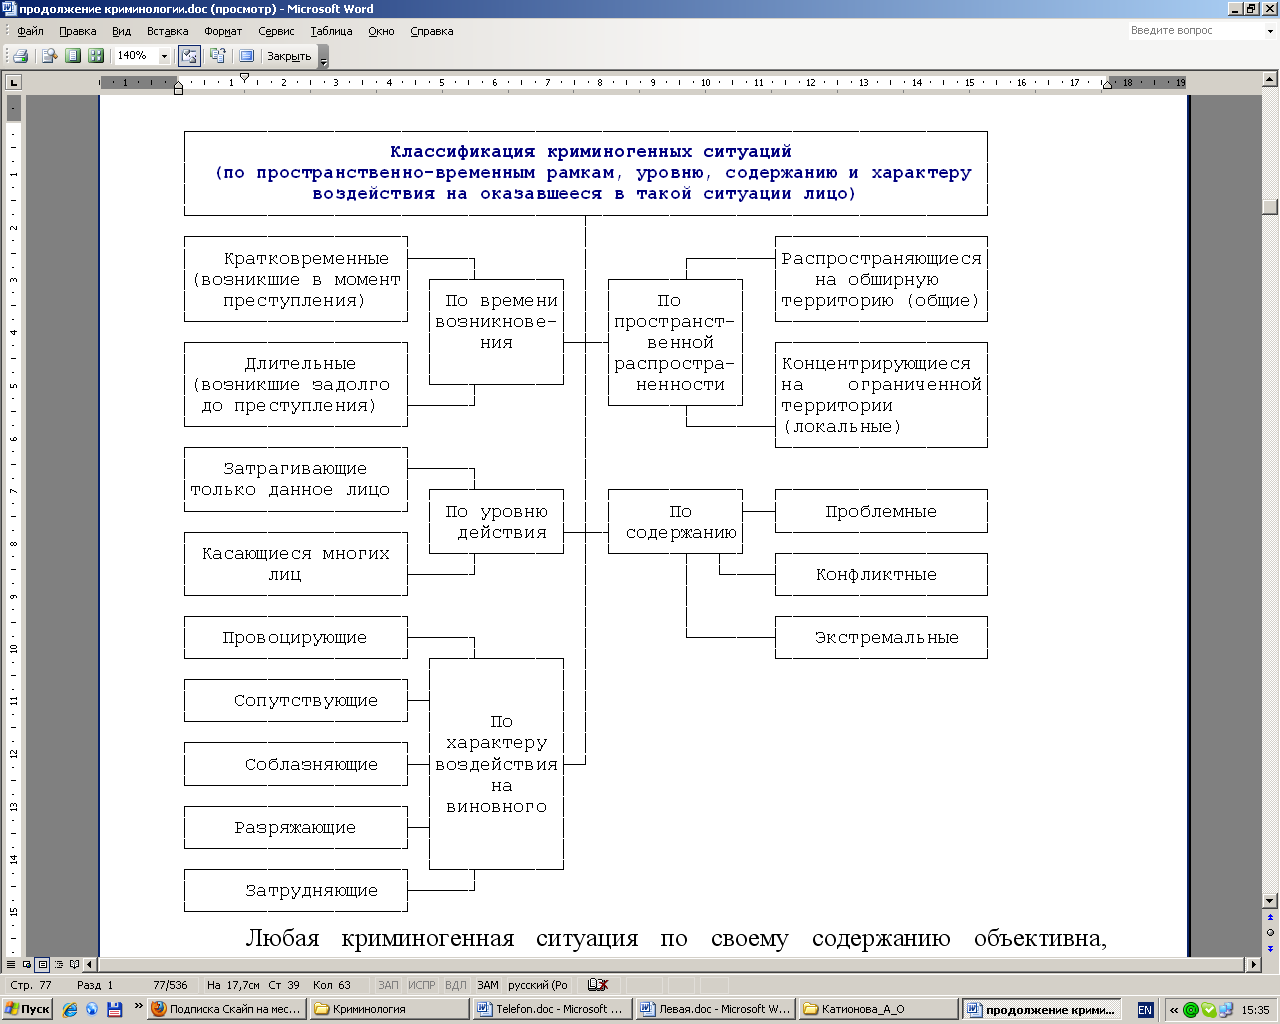The height and width of the screenshot is (1024, 1280).
Task: Open the Справка menu
Action: (x=432, y=31)
